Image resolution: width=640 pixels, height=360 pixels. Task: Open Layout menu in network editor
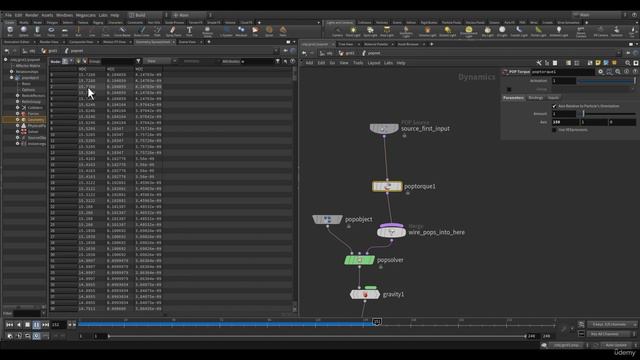point(373,63)
